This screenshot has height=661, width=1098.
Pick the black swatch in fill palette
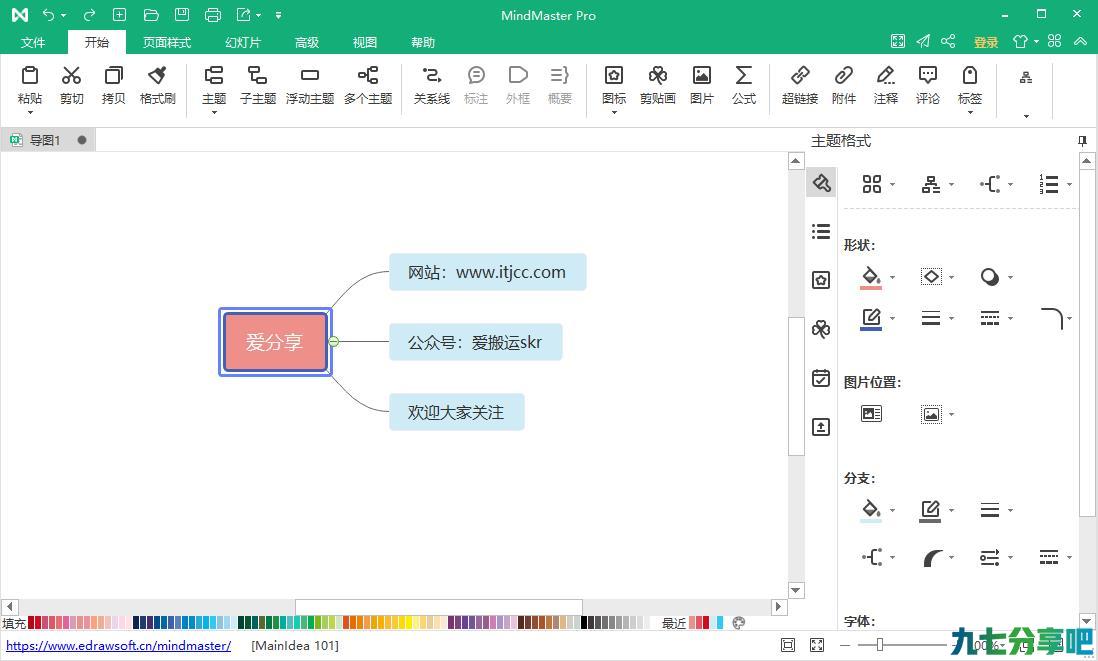point(585,622)
